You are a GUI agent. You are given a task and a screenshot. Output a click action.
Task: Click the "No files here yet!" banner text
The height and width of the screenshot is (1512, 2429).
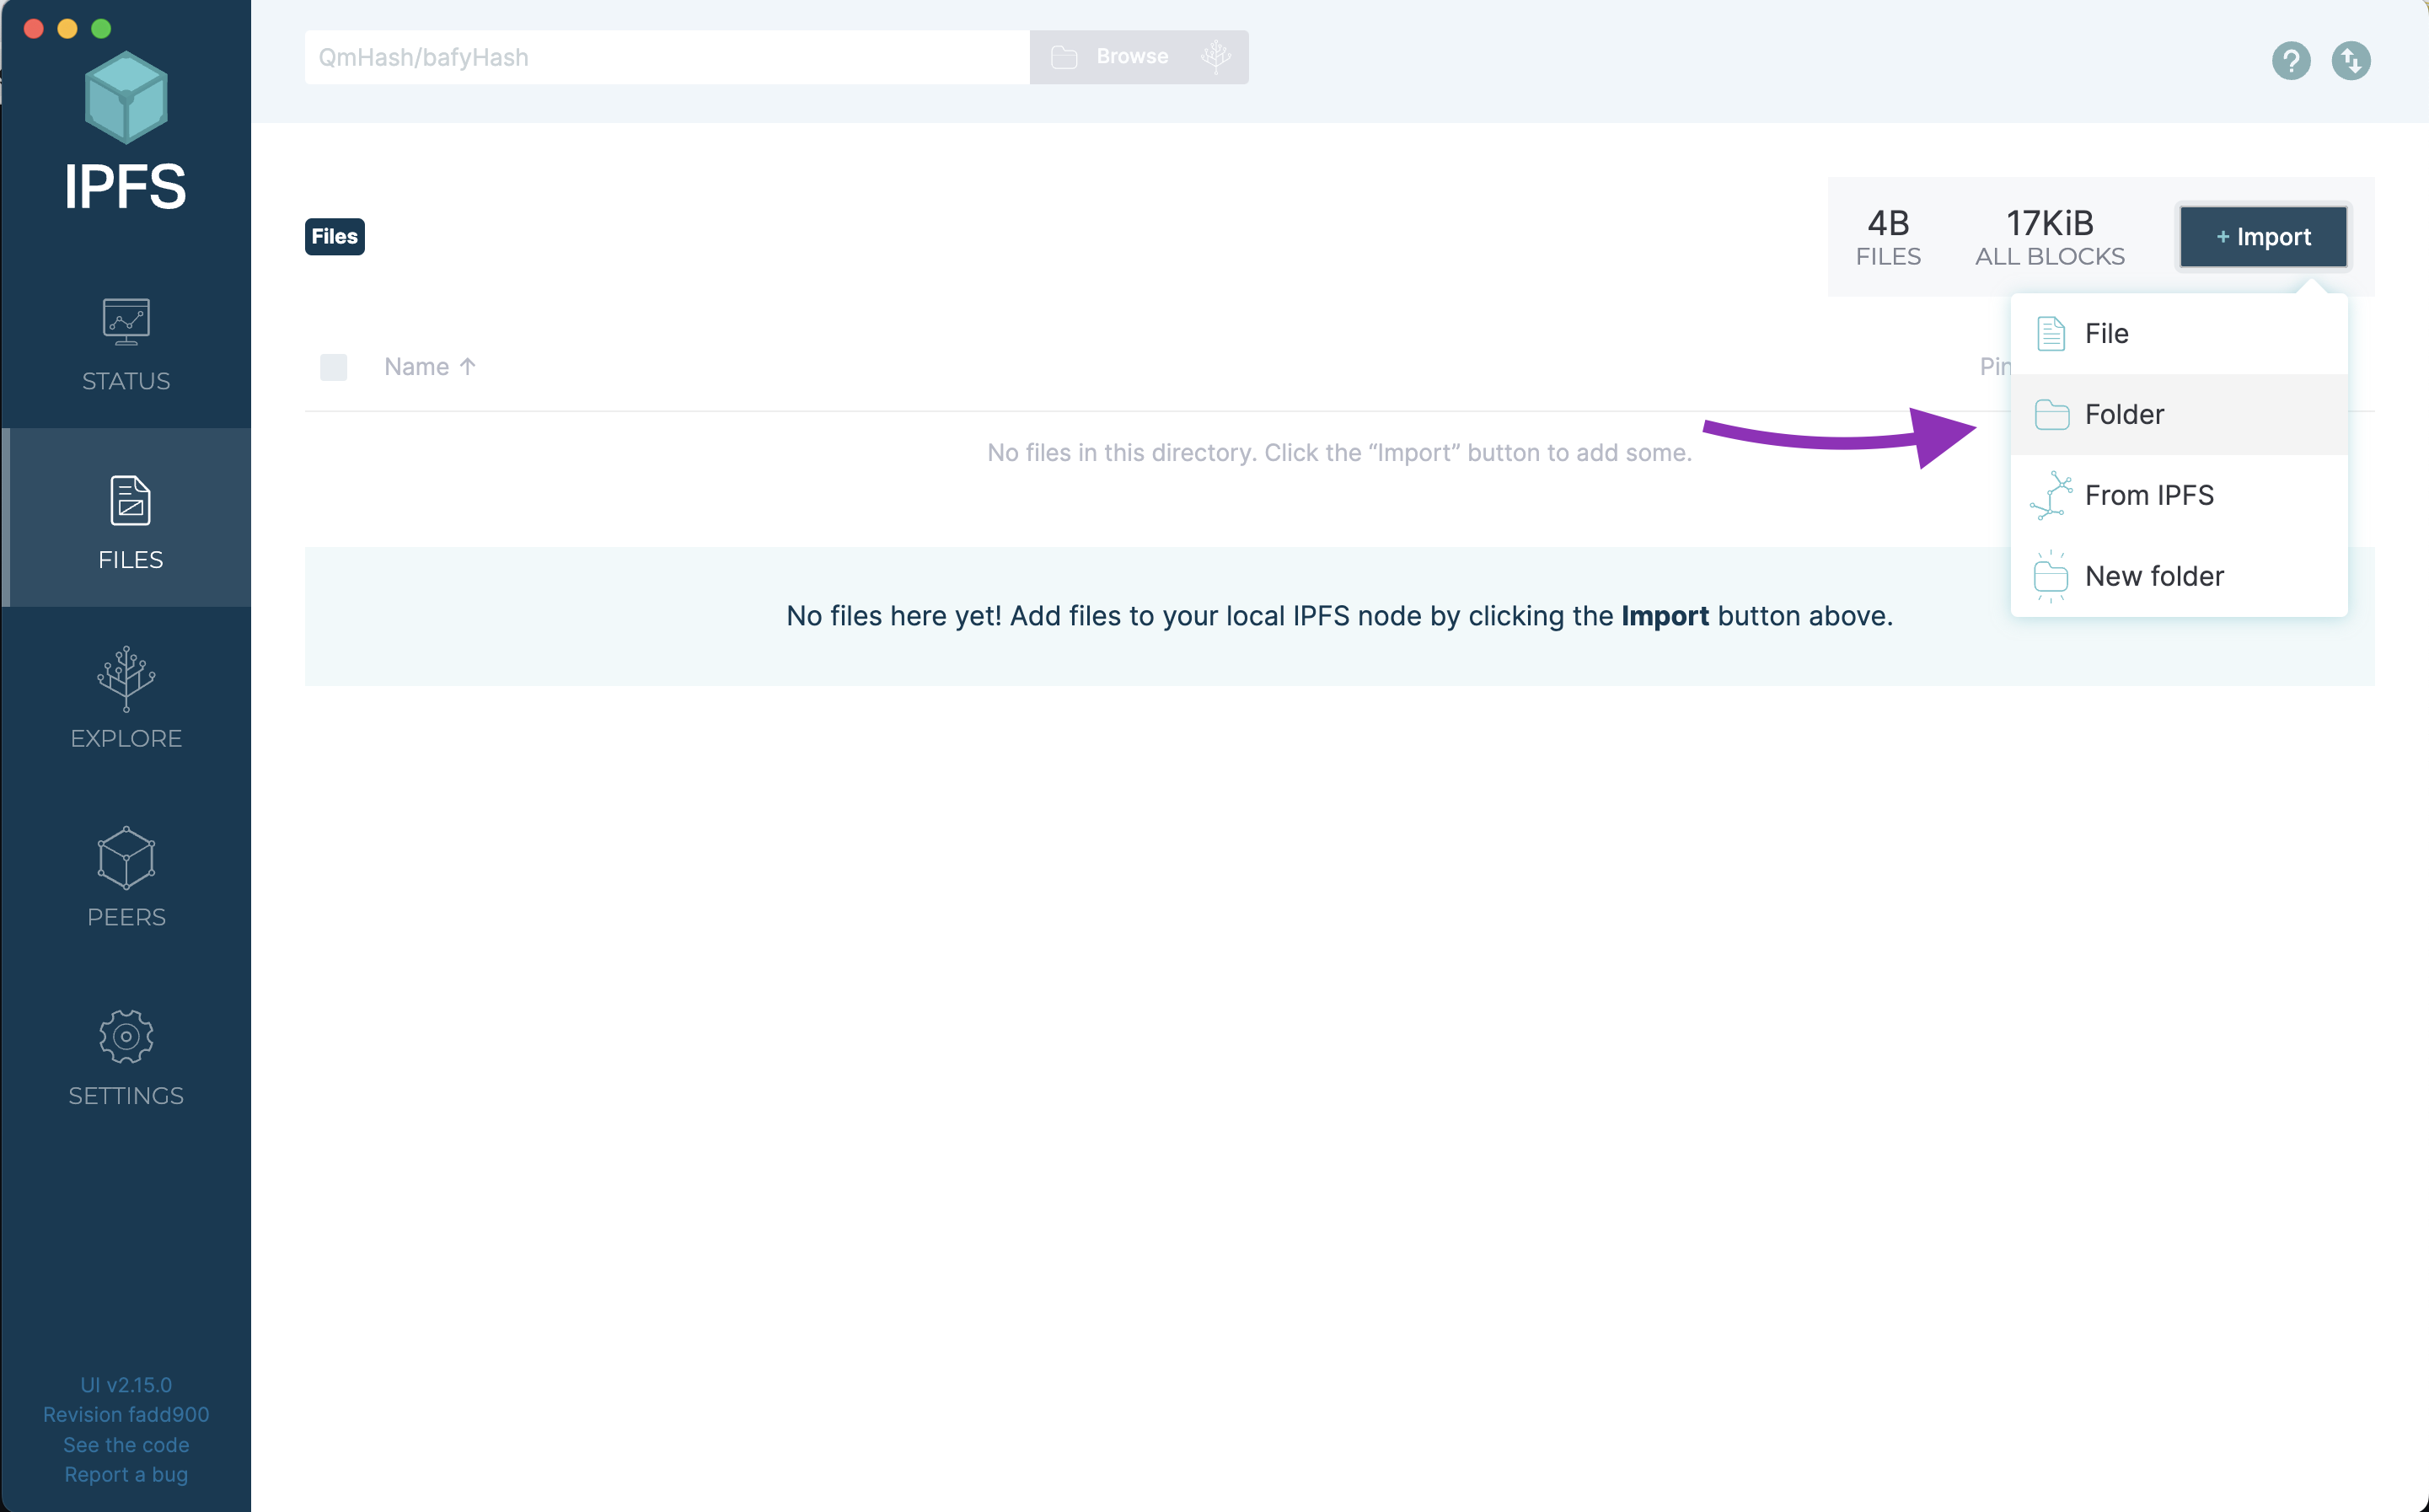pyautogui.click(x=1339, y=616)
